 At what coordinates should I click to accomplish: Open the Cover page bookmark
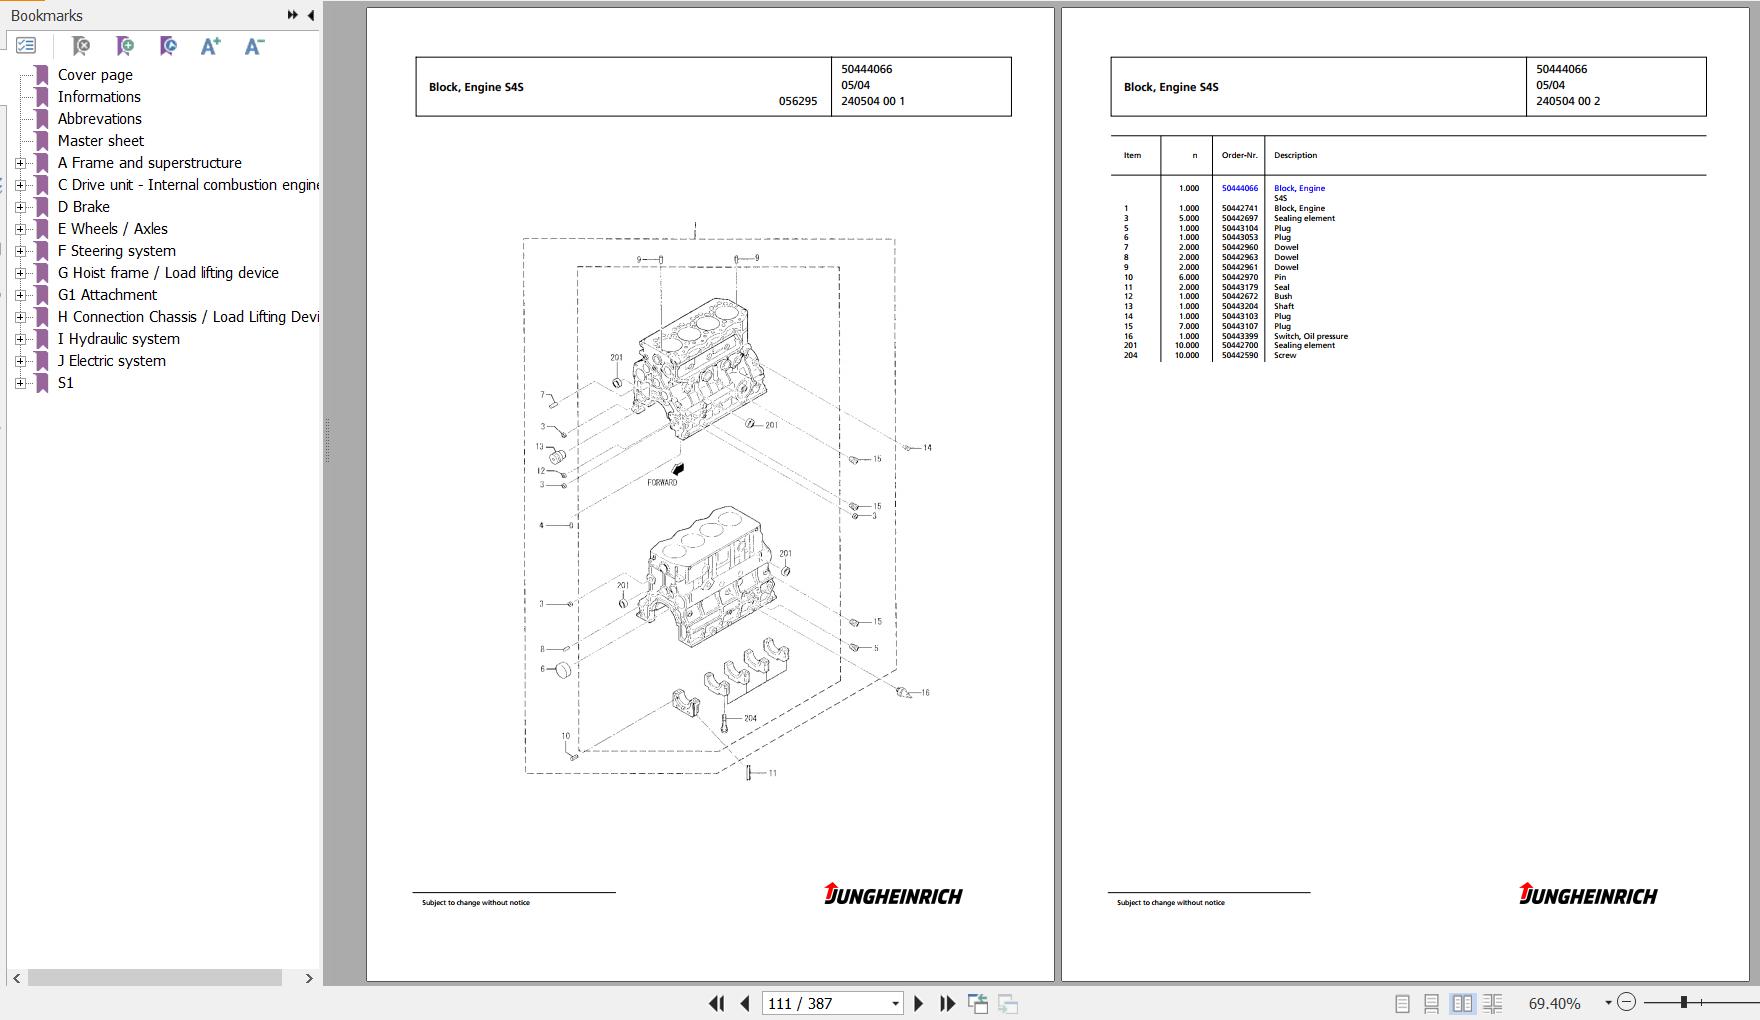(95, 75)
